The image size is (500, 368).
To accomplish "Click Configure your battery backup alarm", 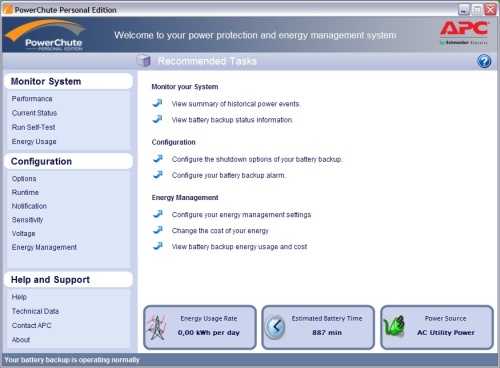I will click(x=229, y=175).
